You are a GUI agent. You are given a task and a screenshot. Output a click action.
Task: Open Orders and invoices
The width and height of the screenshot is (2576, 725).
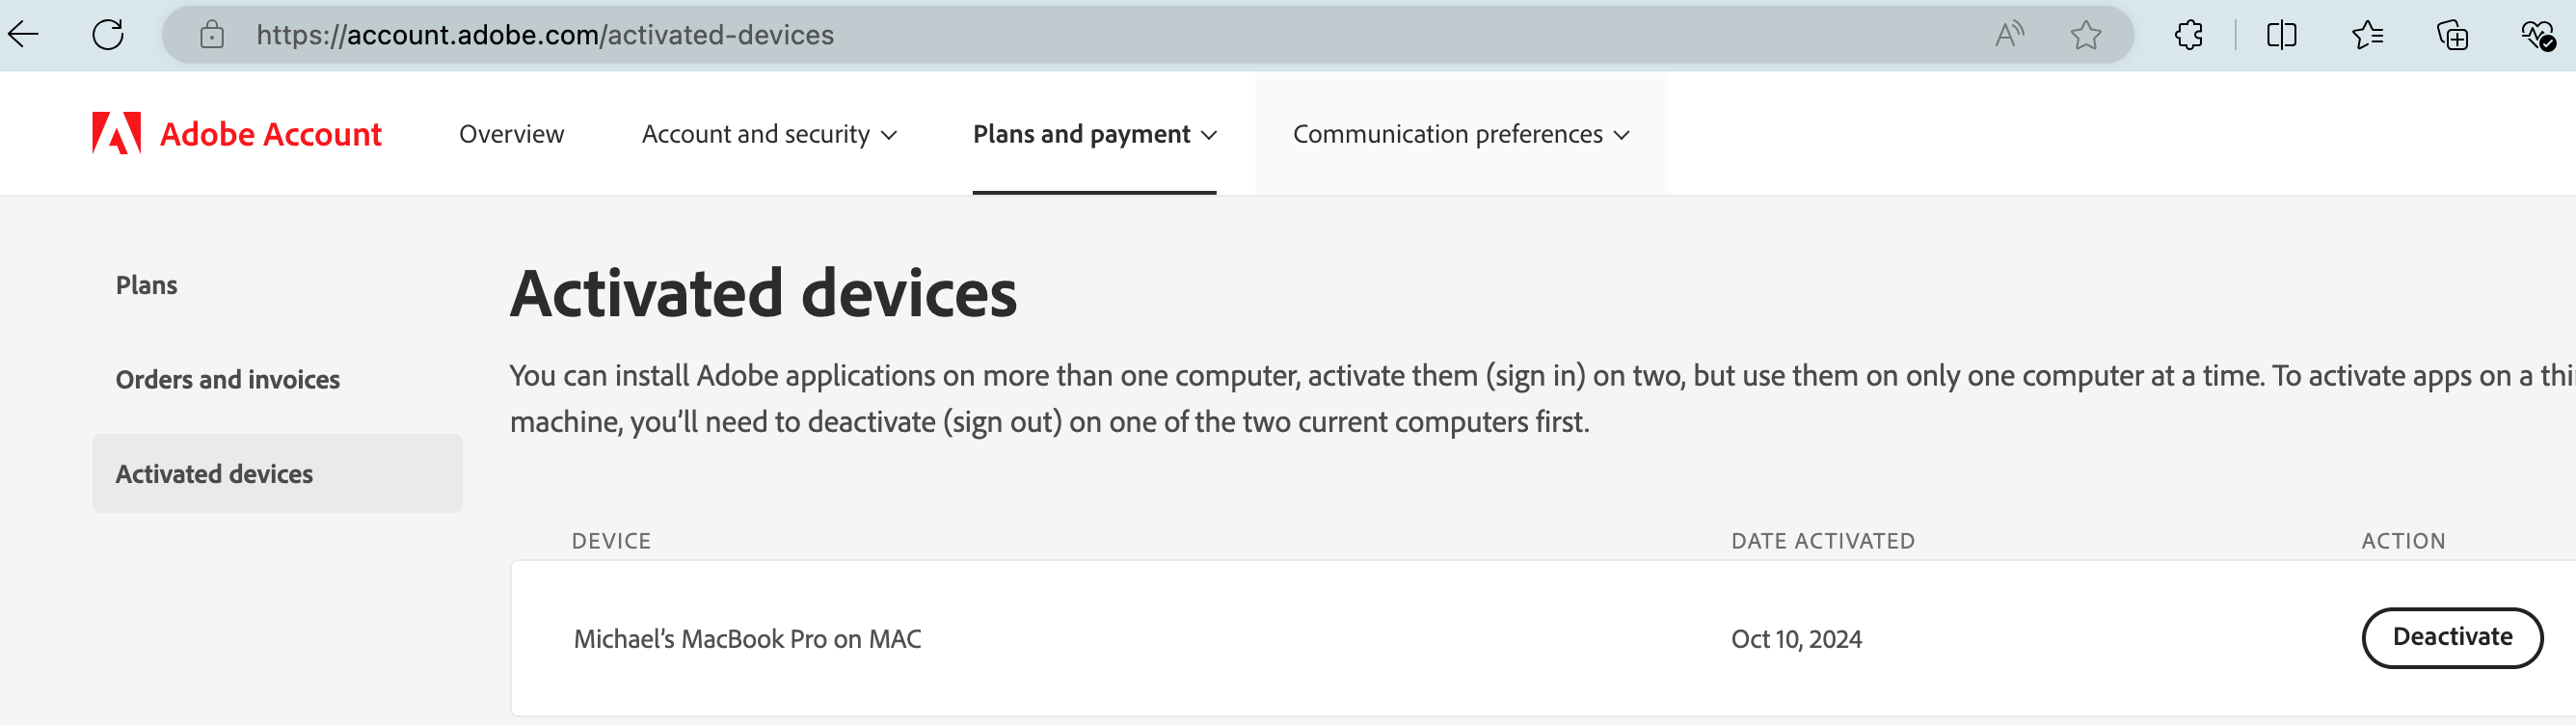pos(228,379)
